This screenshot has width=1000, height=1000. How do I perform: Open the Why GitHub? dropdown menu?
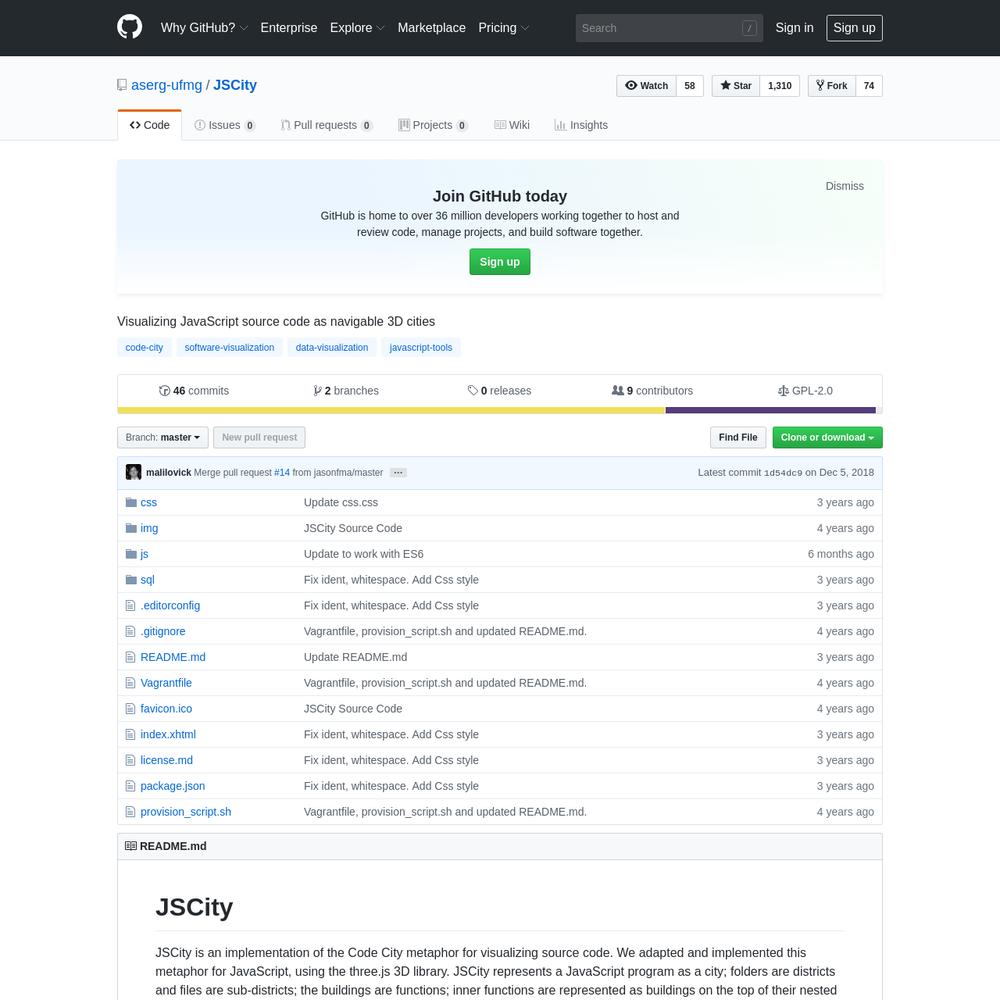(x=204, y=27)
